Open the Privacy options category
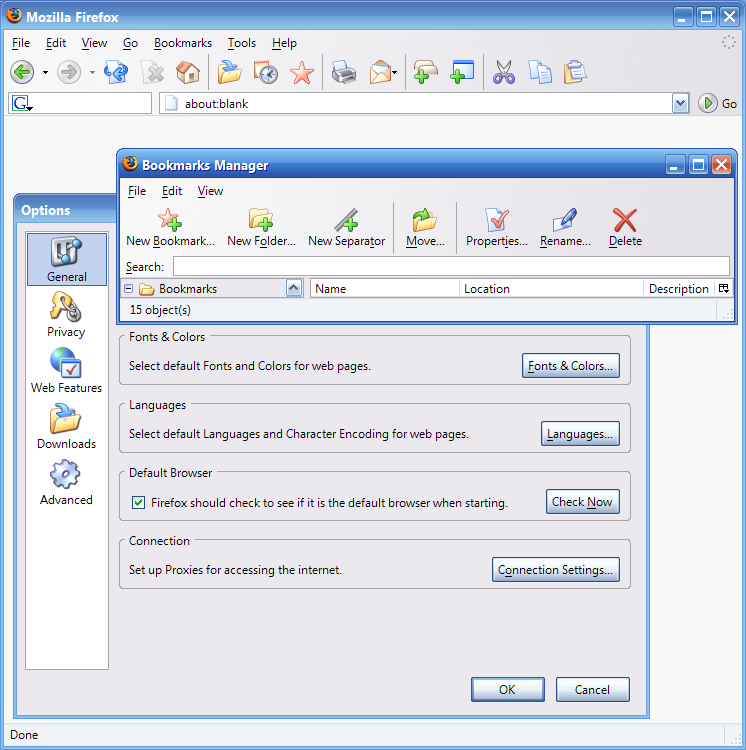 pos(66,315)
